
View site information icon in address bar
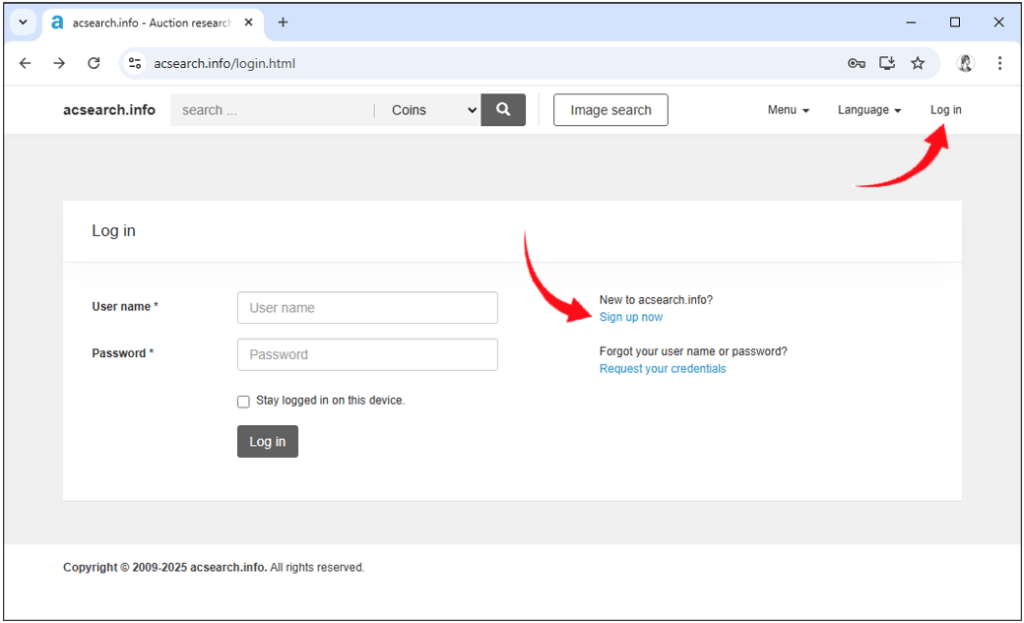pos(135,63)
